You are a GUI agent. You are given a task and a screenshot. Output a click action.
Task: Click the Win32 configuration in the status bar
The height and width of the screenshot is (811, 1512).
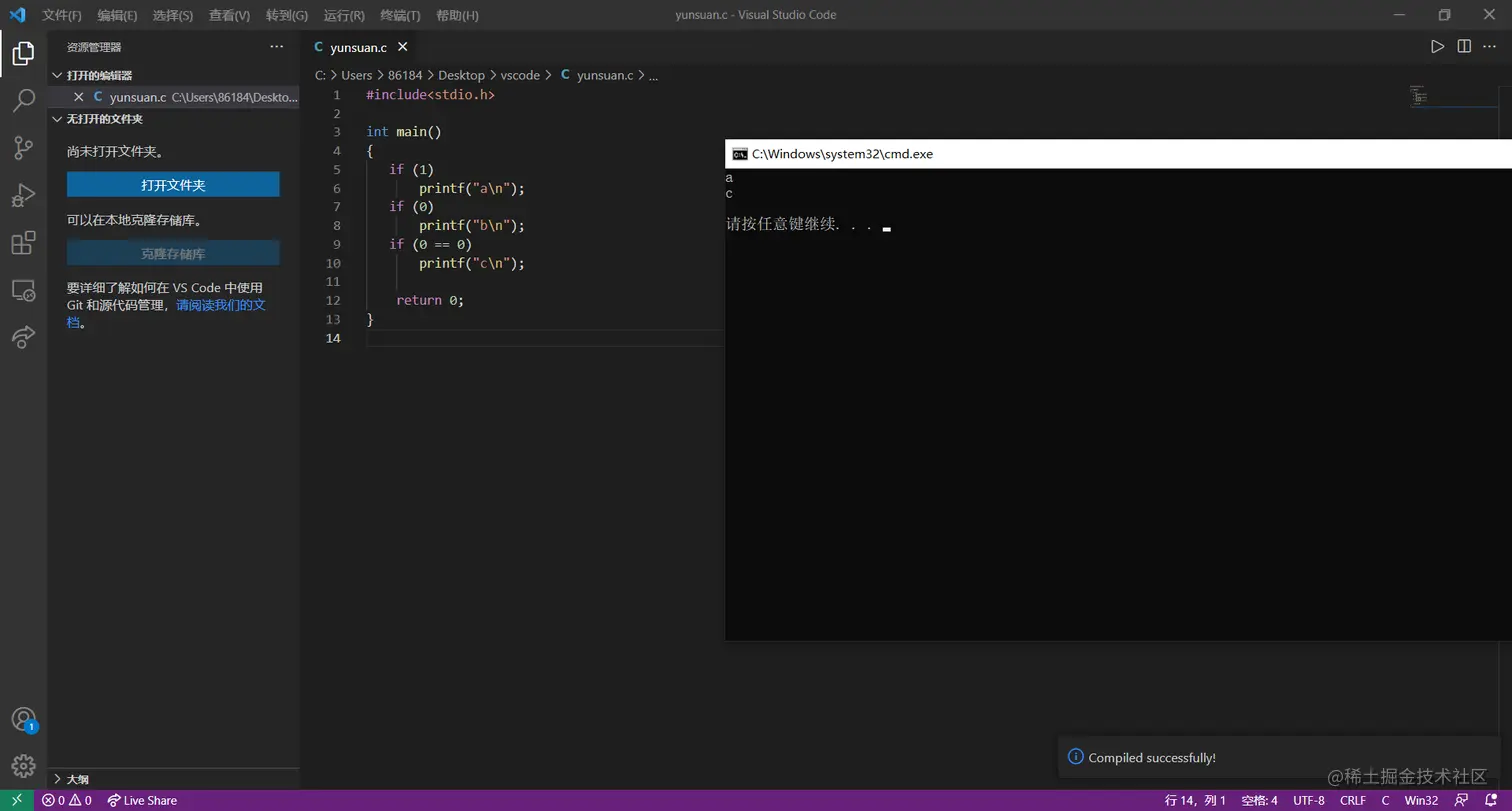point(1421,800)
